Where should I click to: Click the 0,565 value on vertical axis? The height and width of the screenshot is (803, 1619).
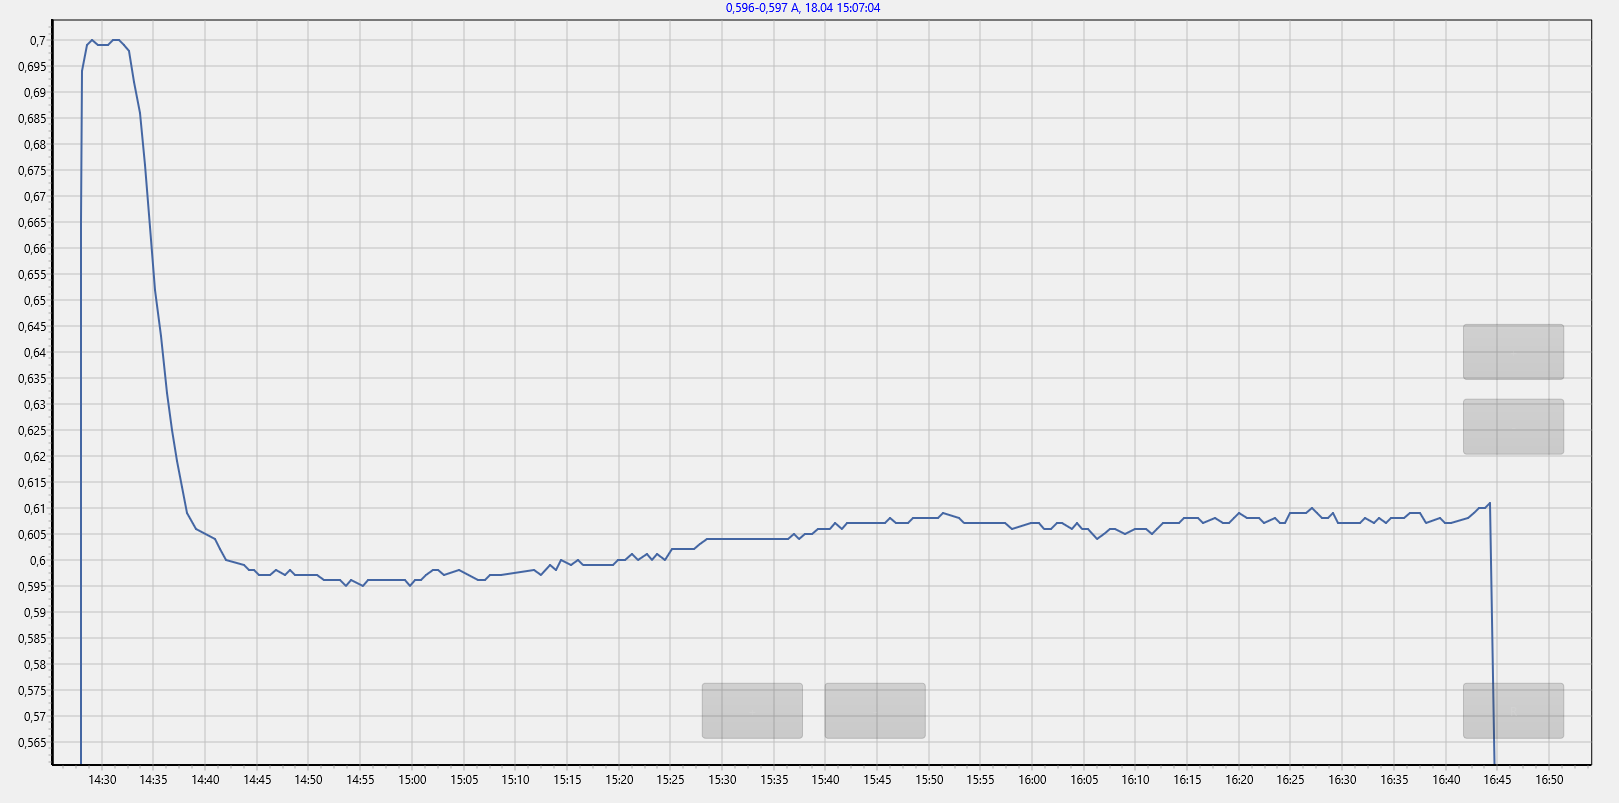coord(32,743)
